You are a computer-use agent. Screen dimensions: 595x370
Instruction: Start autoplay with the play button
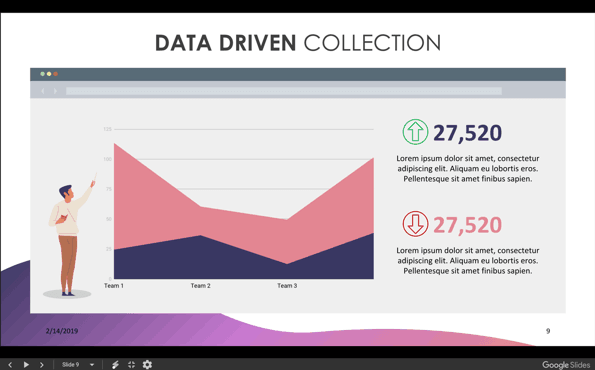(x=26, y=365)
